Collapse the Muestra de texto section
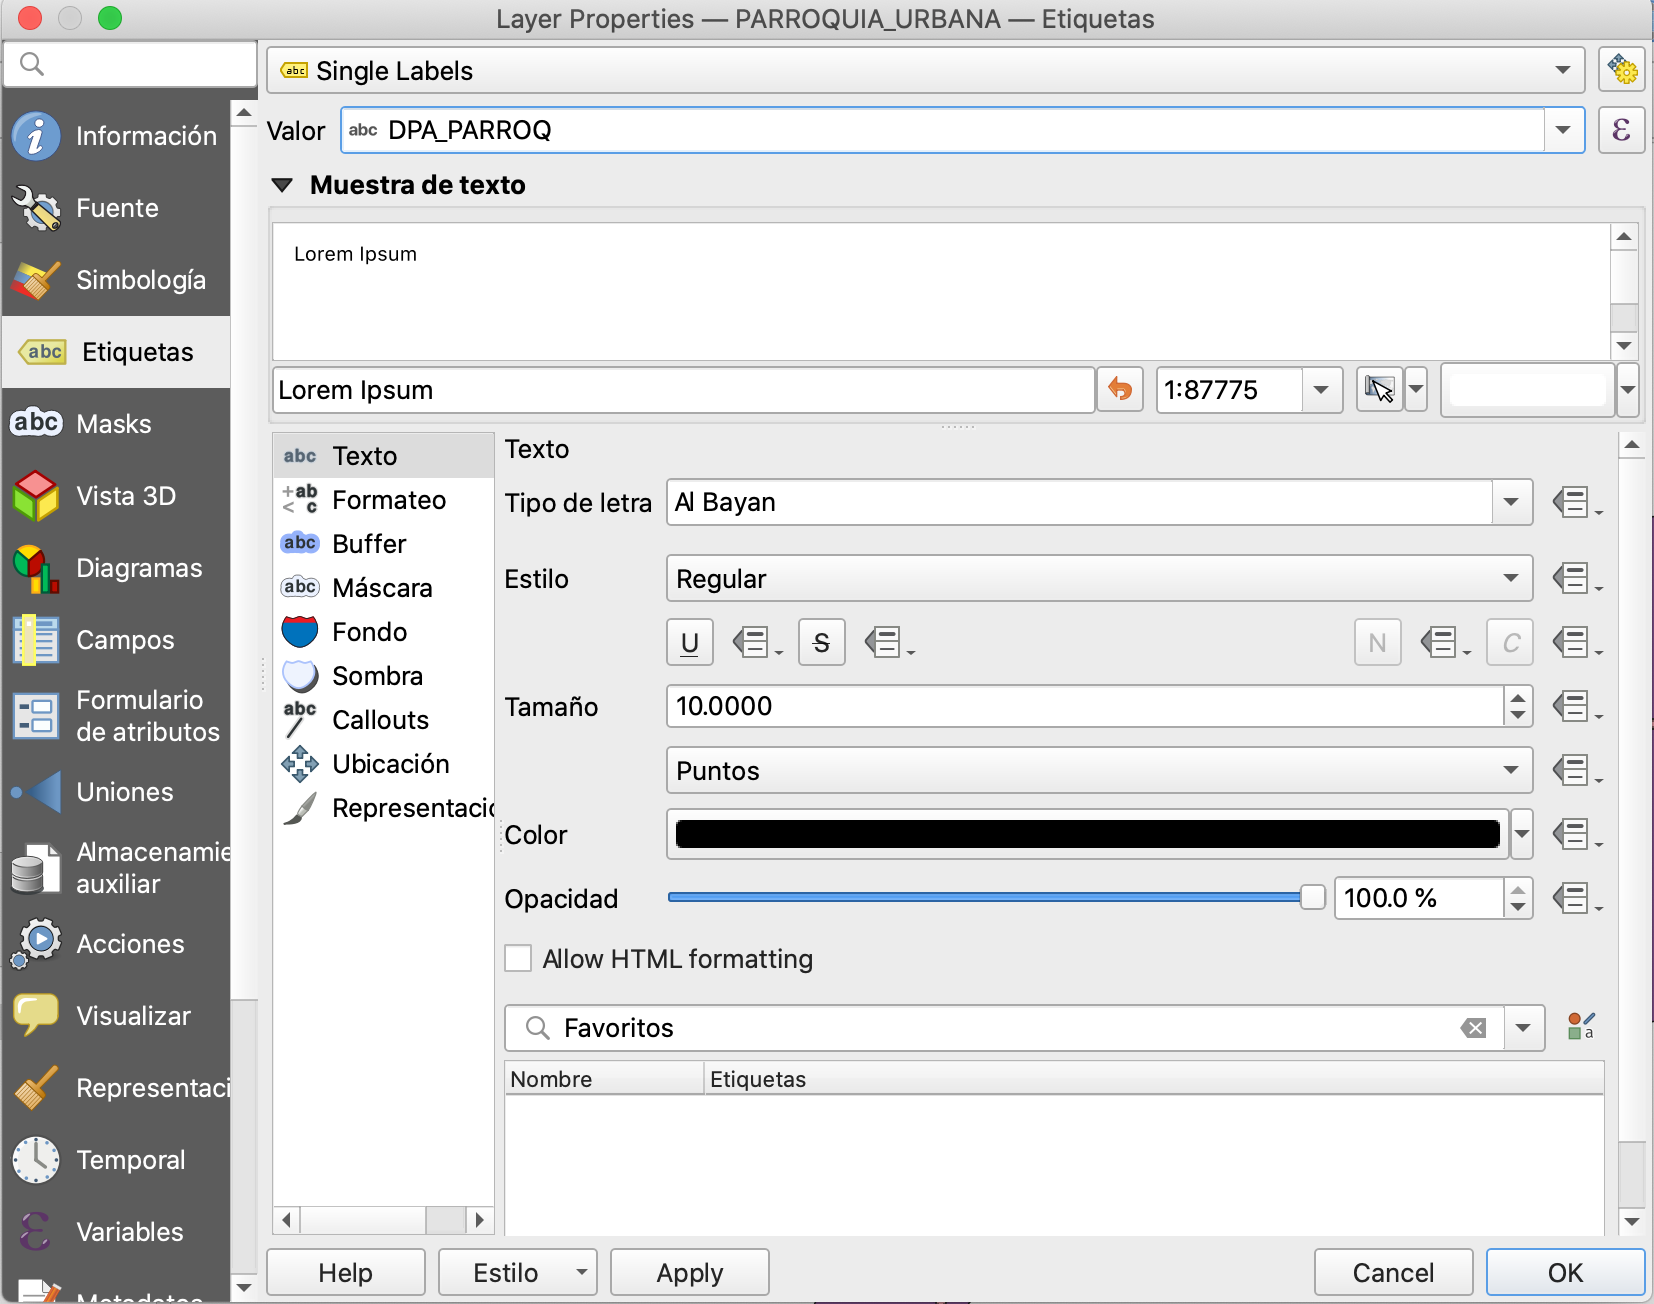Screen dimensions: 1654x1304 [x=283, y=185]
